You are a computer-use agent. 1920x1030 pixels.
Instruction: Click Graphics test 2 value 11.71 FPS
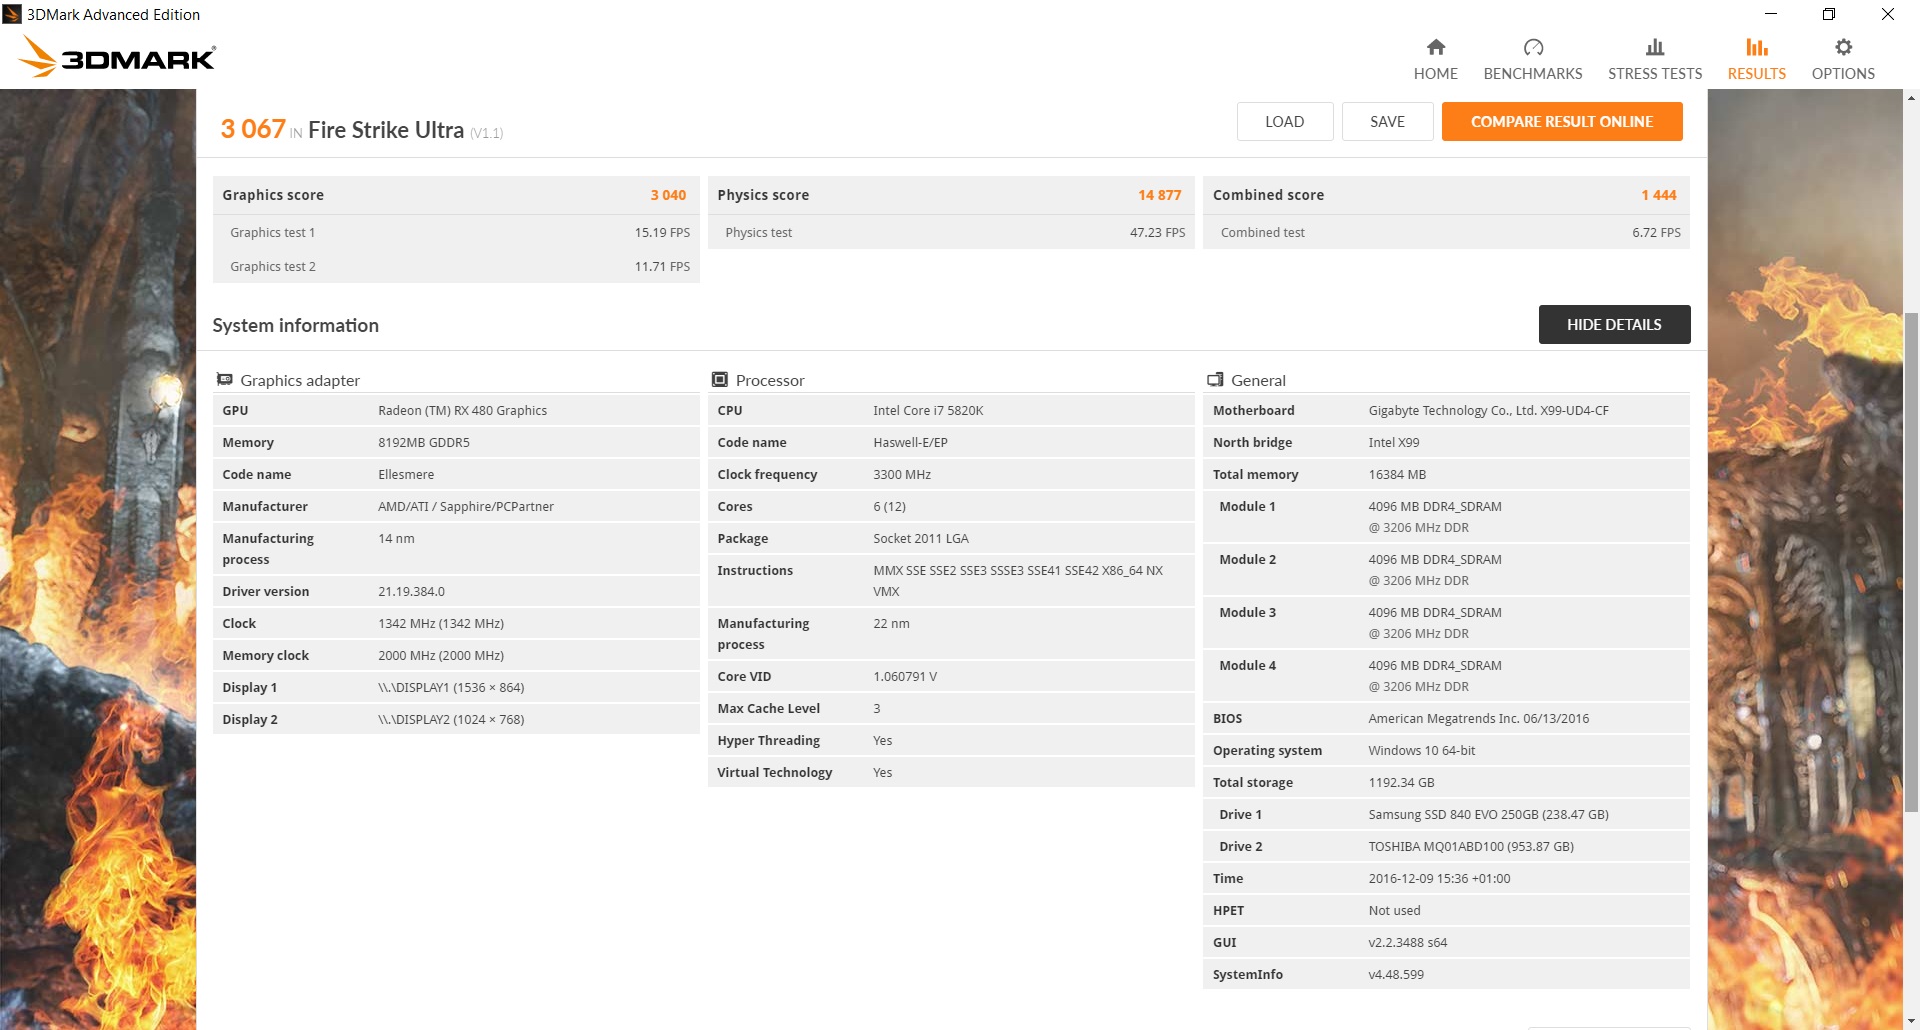coord(662,266)
